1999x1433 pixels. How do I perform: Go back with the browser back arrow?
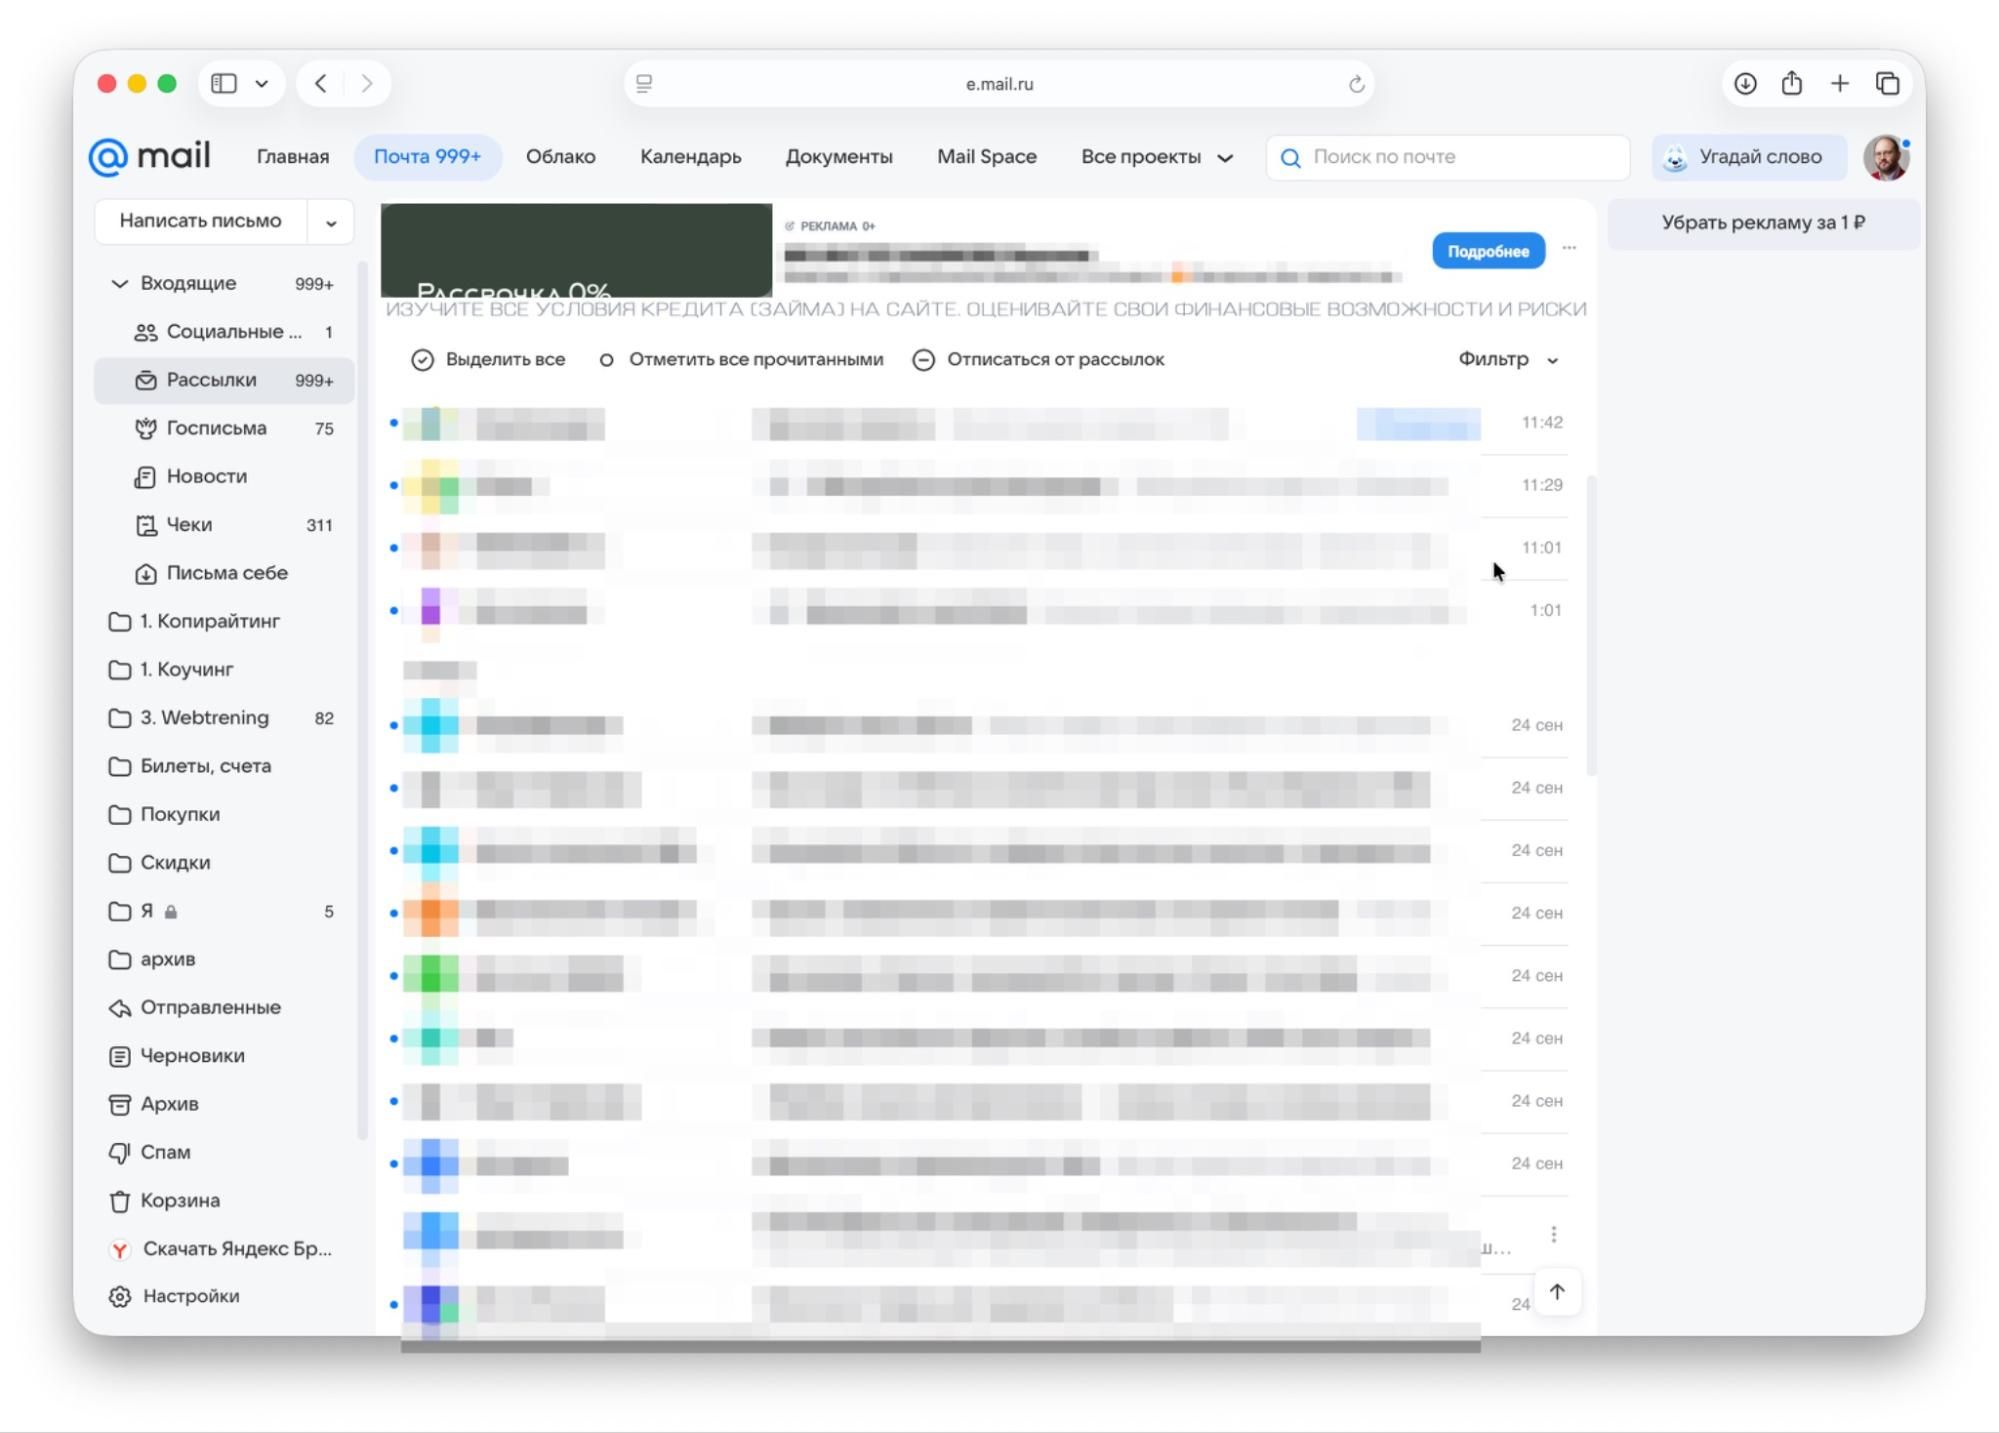[320, 83]
